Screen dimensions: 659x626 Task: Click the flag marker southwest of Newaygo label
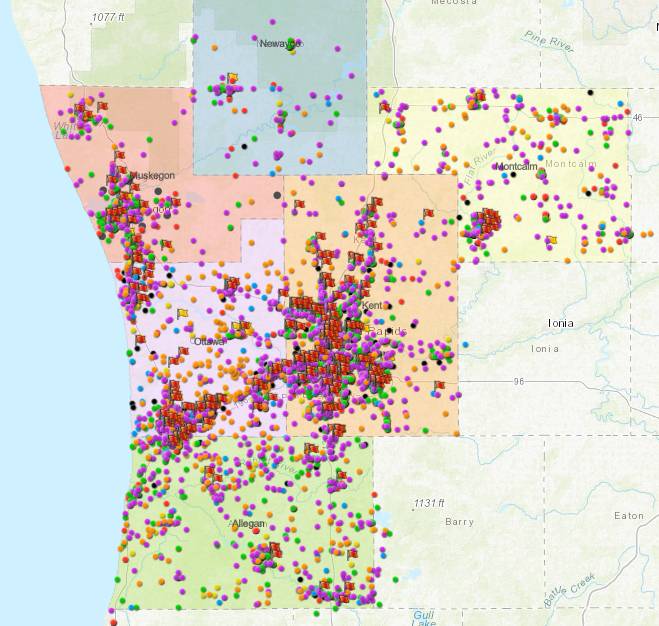232,77
